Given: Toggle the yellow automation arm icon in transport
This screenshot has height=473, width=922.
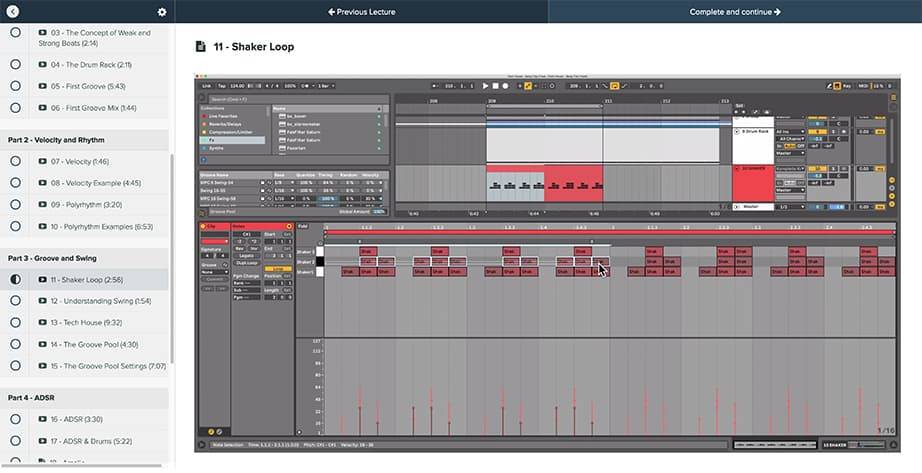Looking at the screenshot, I should pos(527,86).
